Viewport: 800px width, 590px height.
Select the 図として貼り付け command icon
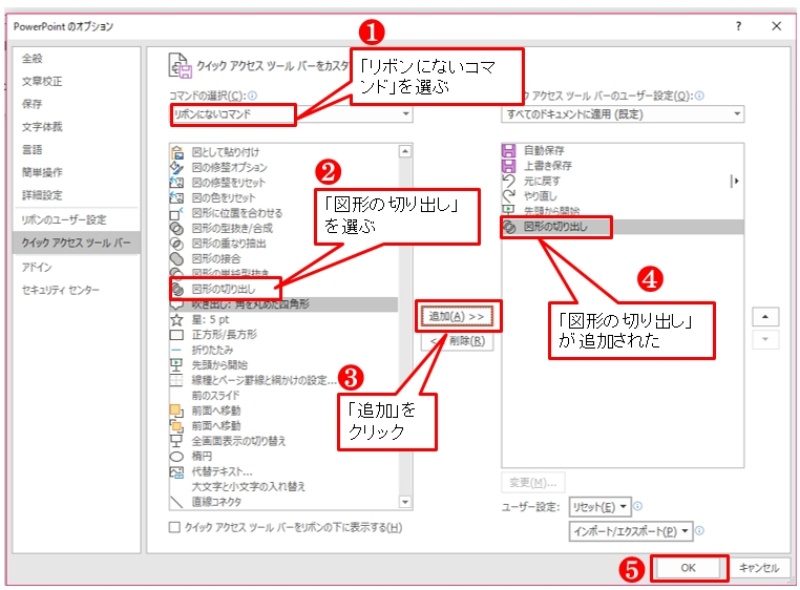click(x=177, y=152)
